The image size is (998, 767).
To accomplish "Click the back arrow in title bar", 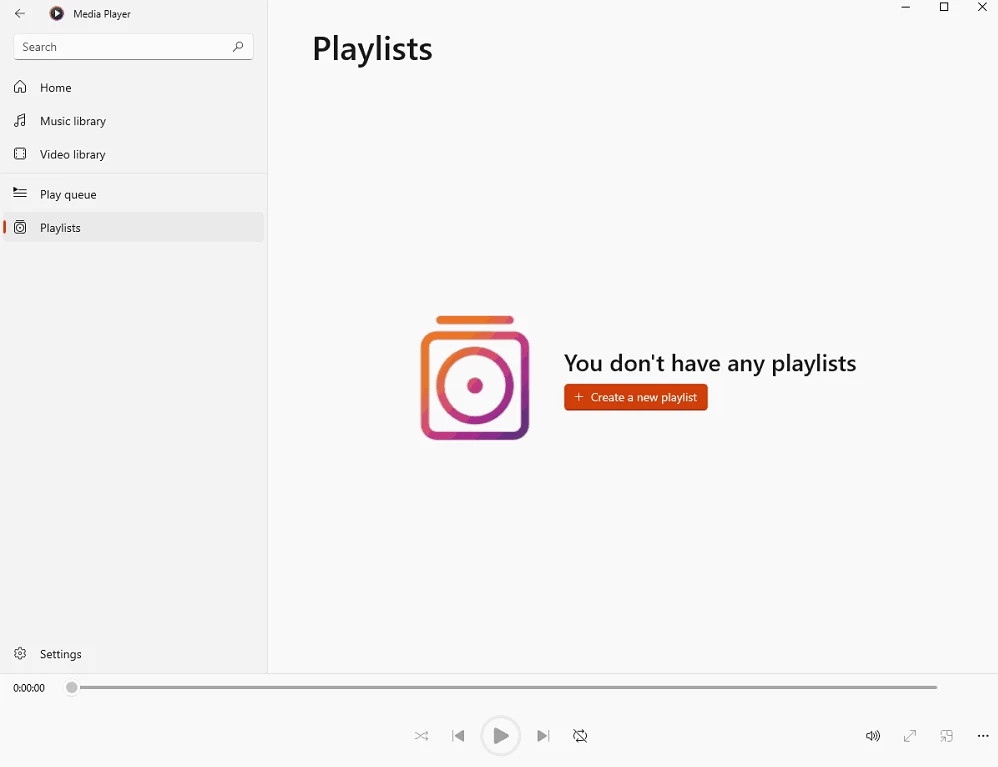I will pyautogui.click(x=20, y=14).
